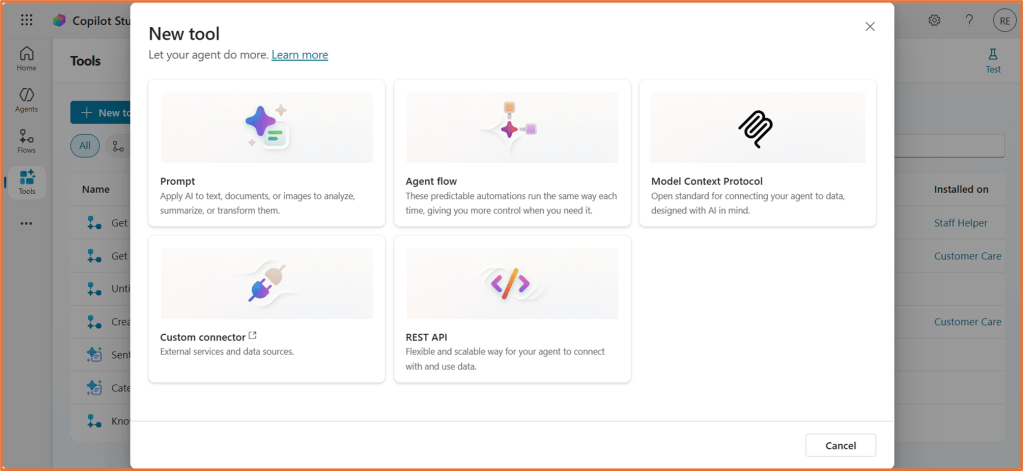
Task: Open Flows from the left sidebar
Action: [26, 141]
